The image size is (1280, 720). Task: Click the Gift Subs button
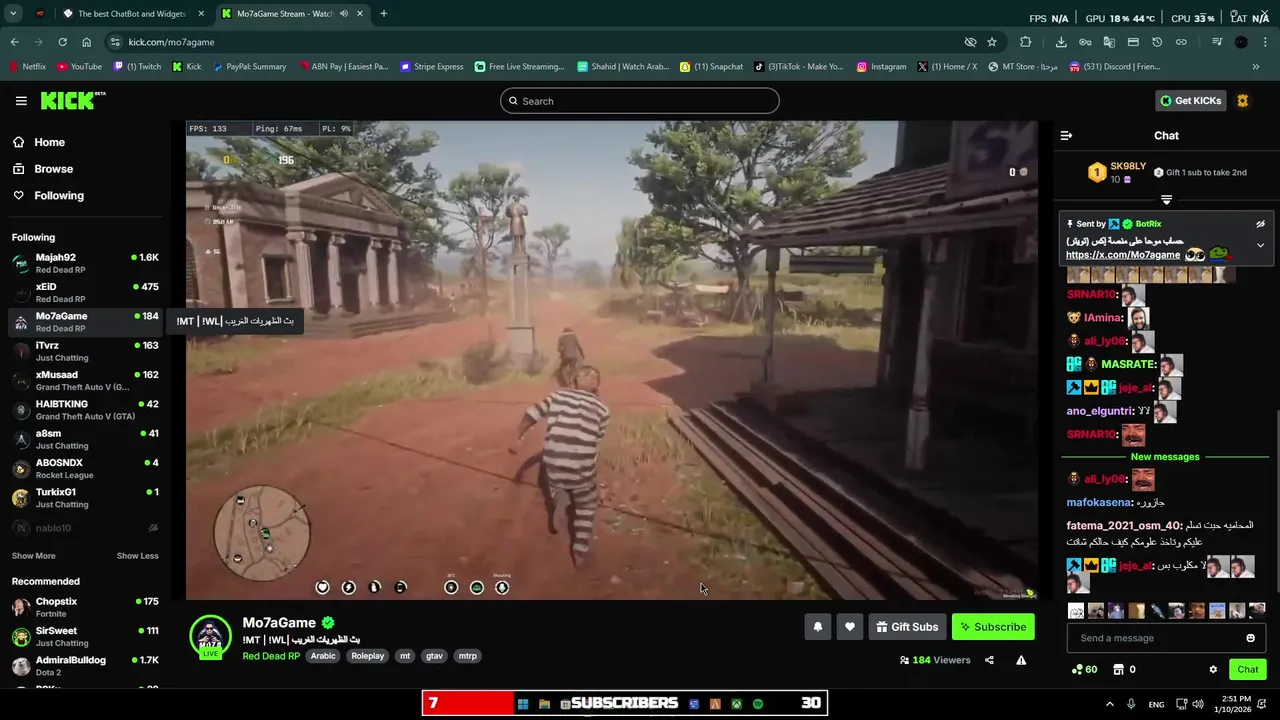click(x=907, y=627)
